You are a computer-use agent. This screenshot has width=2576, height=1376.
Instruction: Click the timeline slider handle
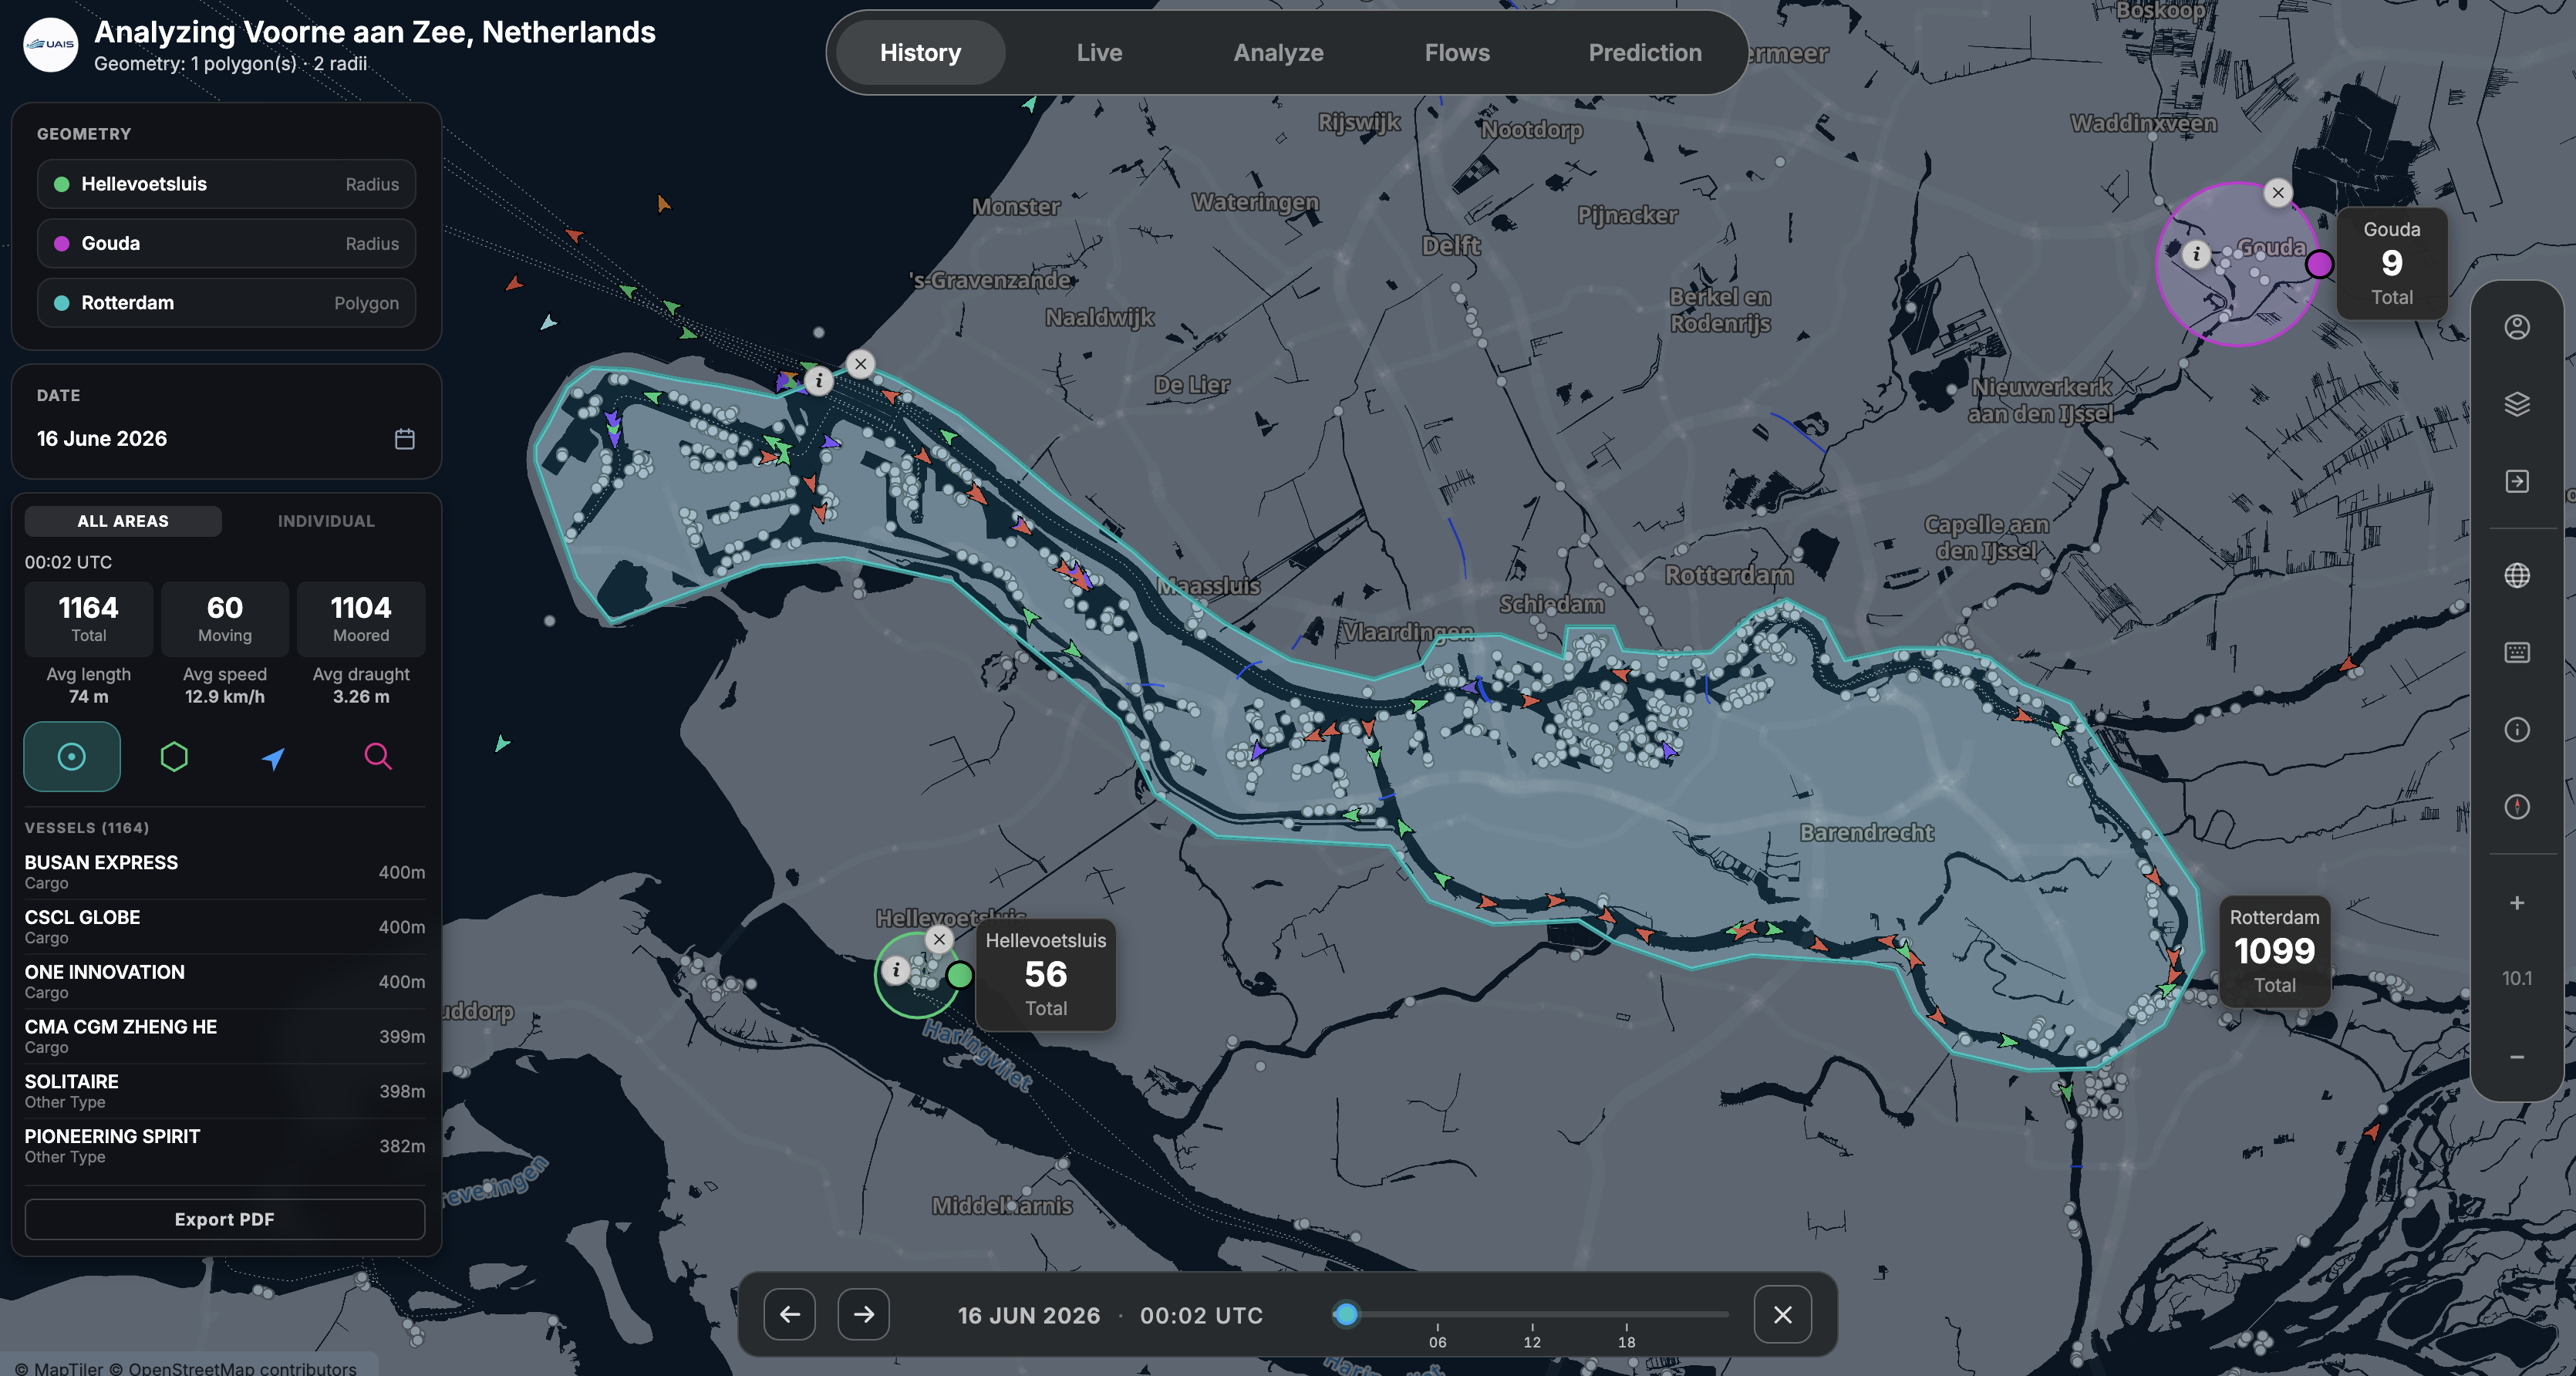pyautogui.click(x=1346, y=1314)
